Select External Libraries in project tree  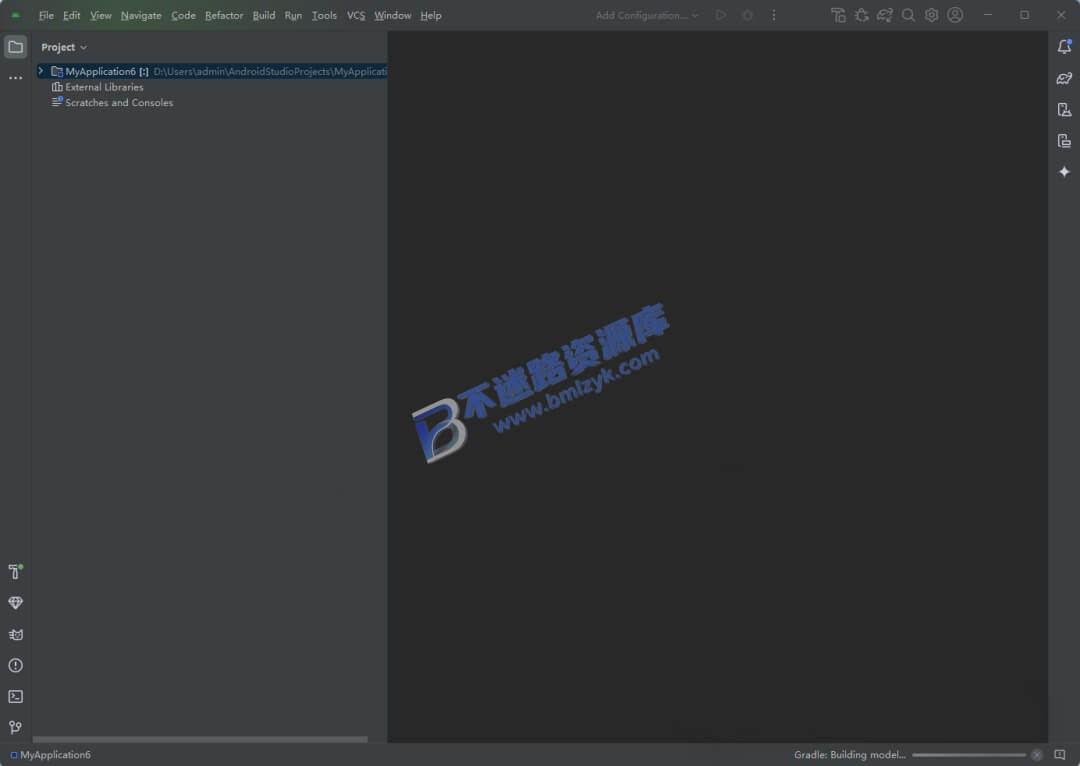click(x=98, y=87)
